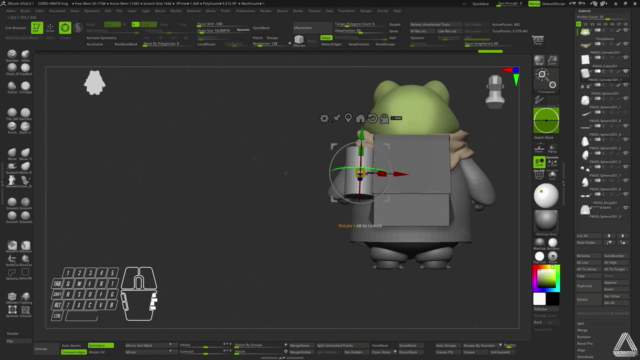This screenshot has height=360, width=640.
Task: Select the Topology brush
Action: (25, 297)
